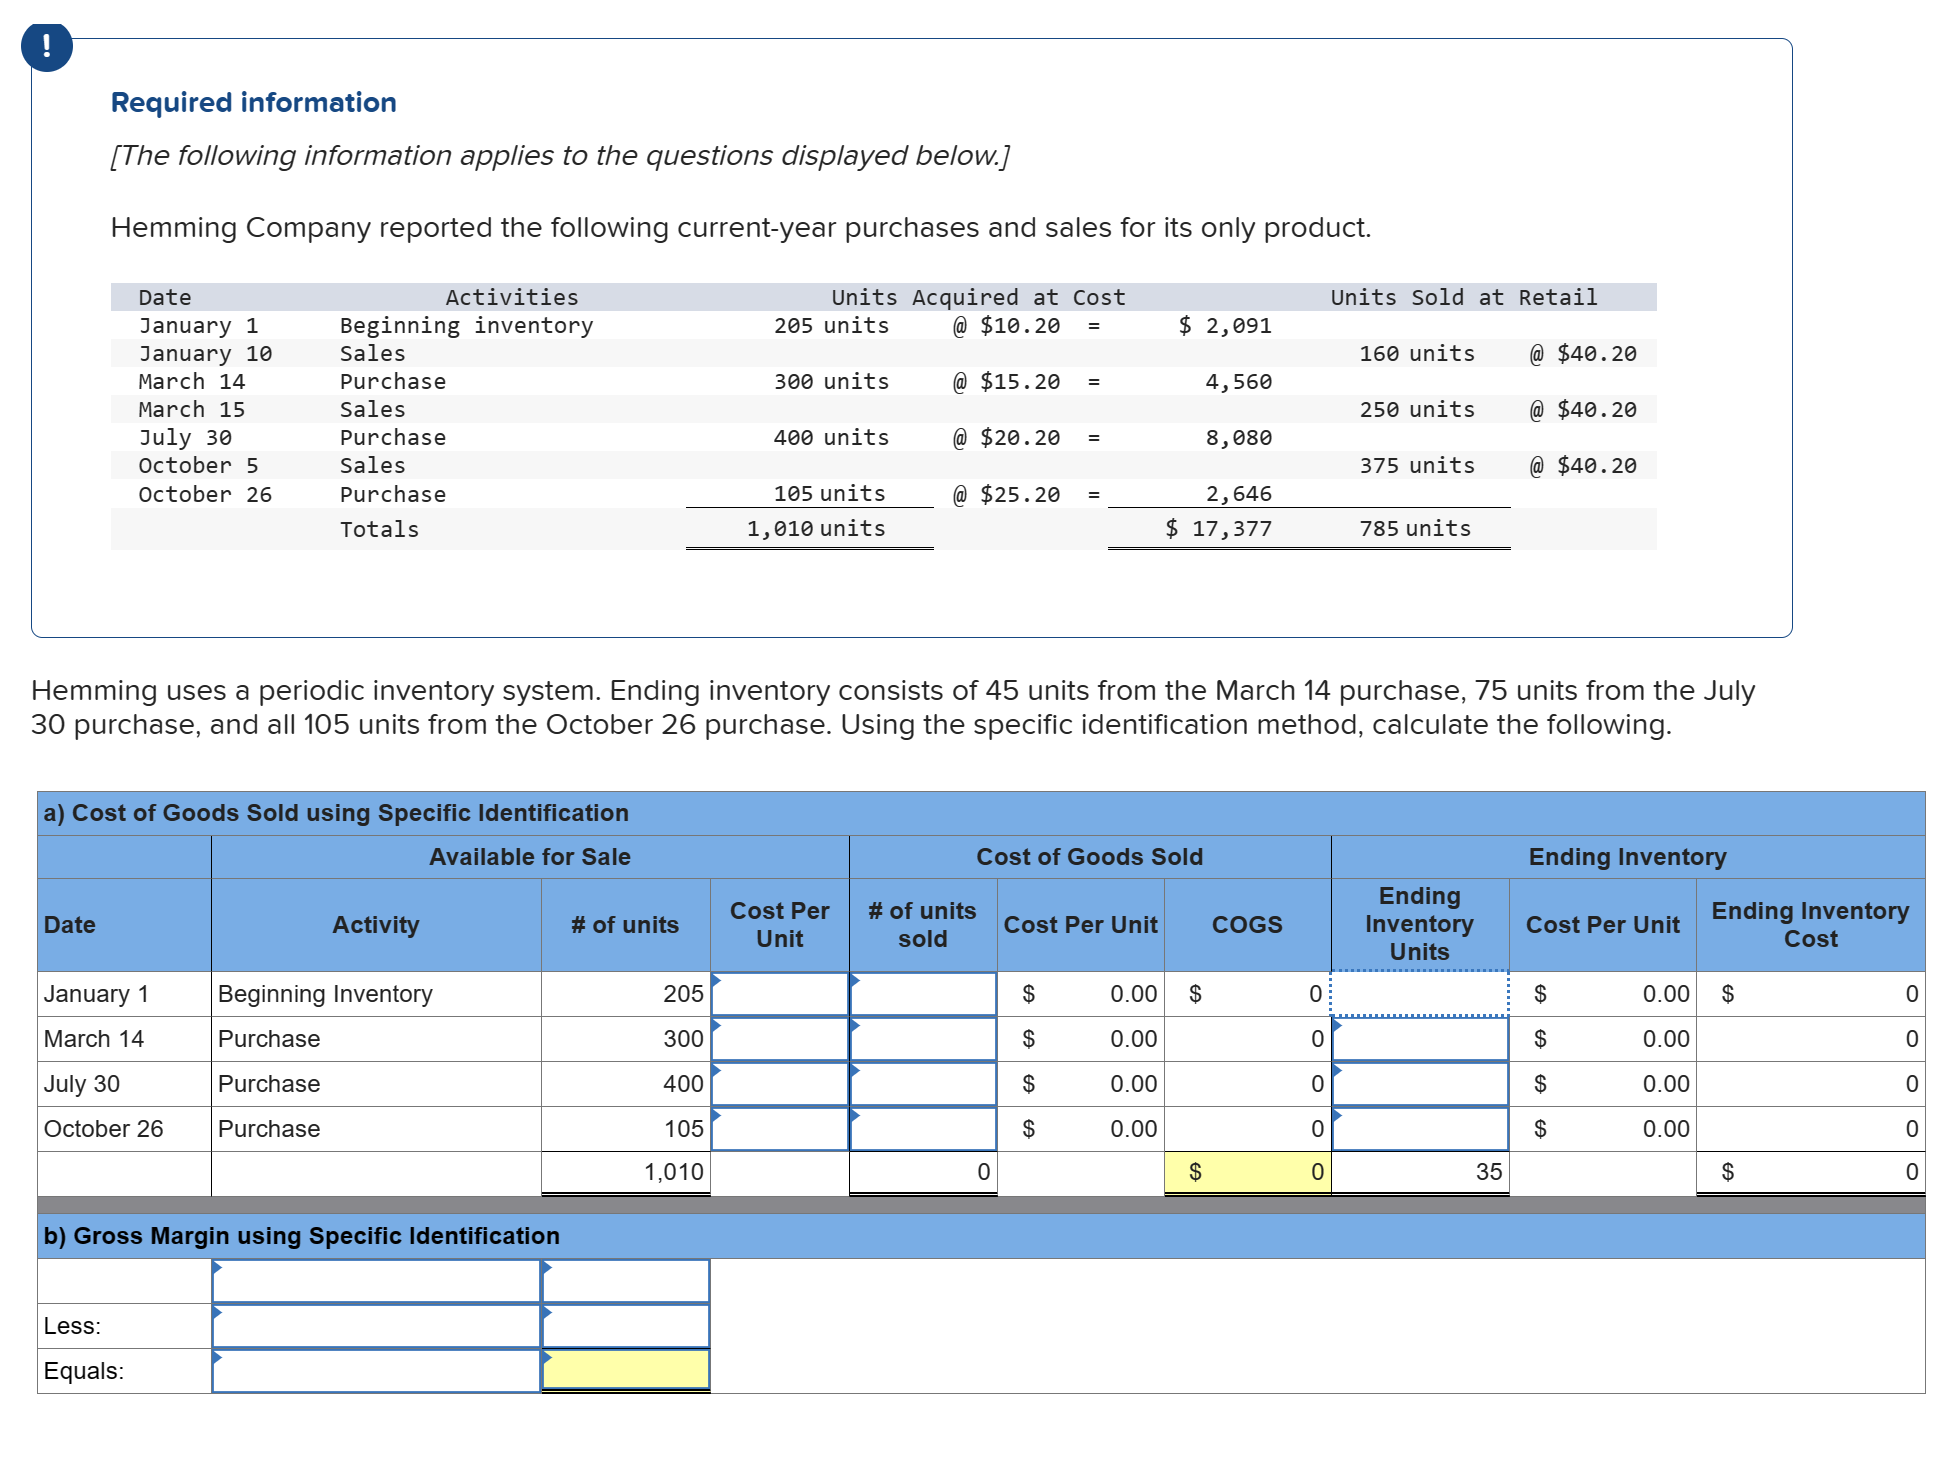Click Cost Per Unit field for March 14
Screen dimensions: 1939x1463
click(780, 1039)
